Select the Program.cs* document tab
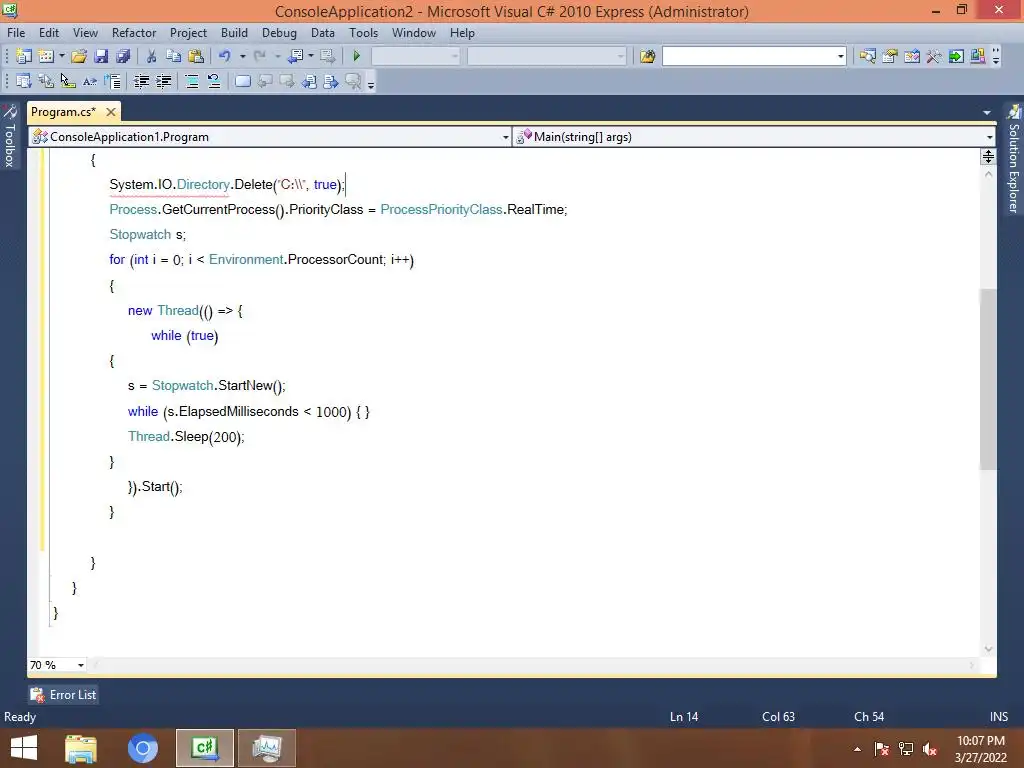The width and height of the screenshot is (1024, 768). (x=63, y=112)
